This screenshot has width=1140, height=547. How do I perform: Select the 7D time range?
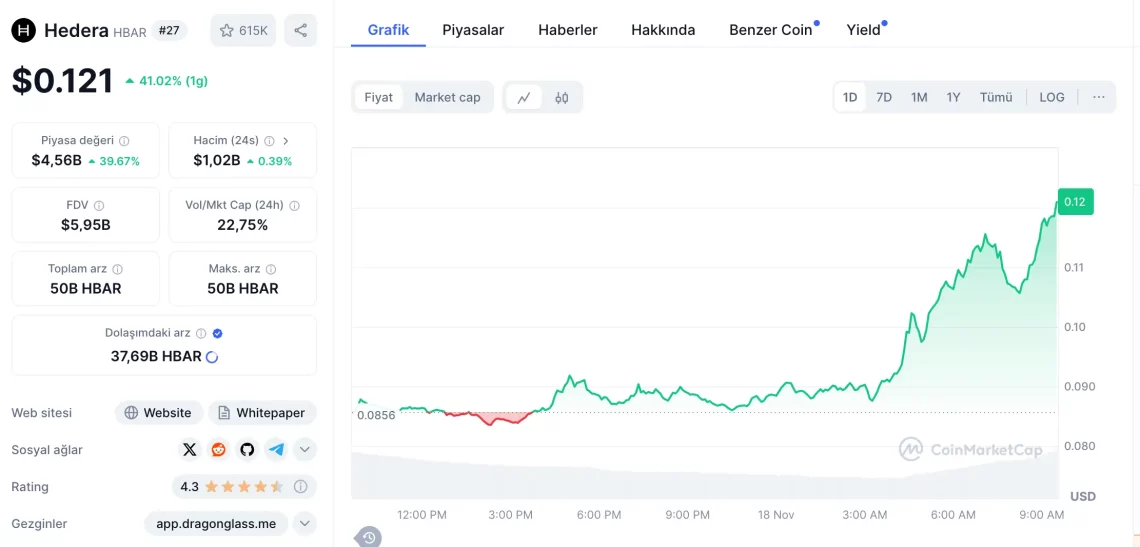pyautogui.click(x=883, y=97)
